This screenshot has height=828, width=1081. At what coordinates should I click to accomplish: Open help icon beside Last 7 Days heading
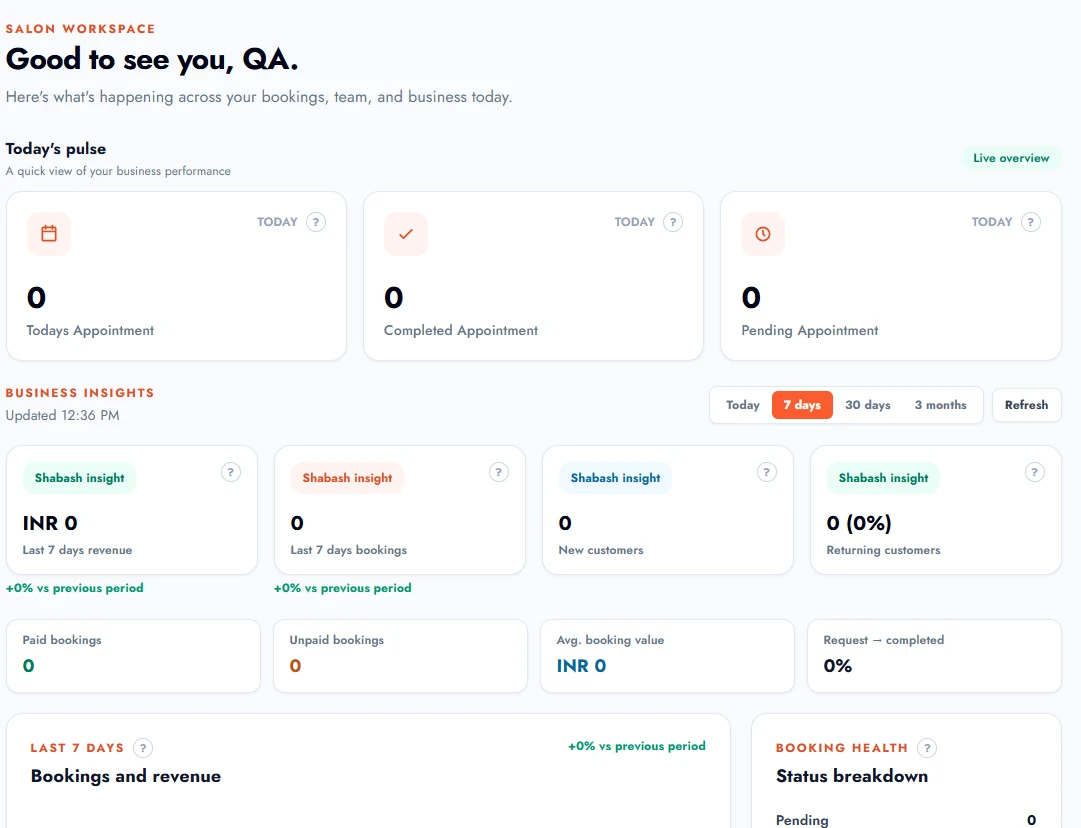[x=143, y=748]
